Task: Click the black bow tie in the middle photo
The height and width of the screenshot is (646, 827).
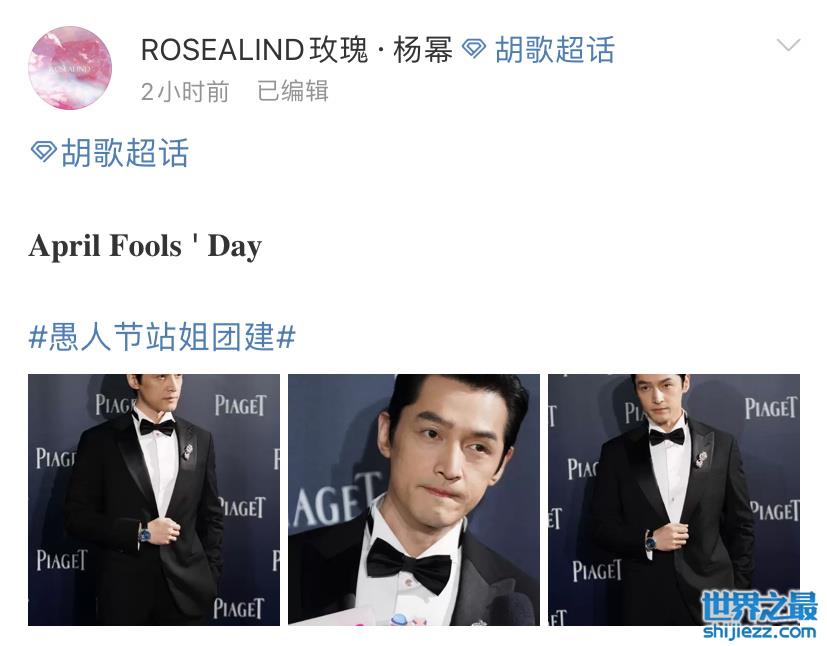Action: coord(409,566)
